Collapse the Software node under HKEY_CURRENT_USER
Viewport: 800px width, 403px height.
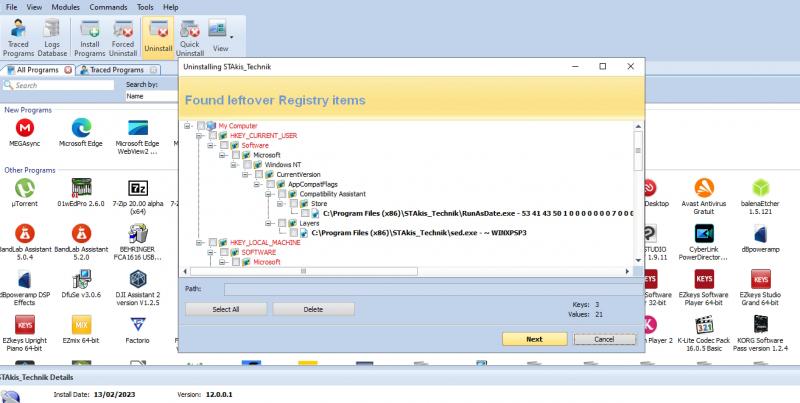click(x=210, y=145)
